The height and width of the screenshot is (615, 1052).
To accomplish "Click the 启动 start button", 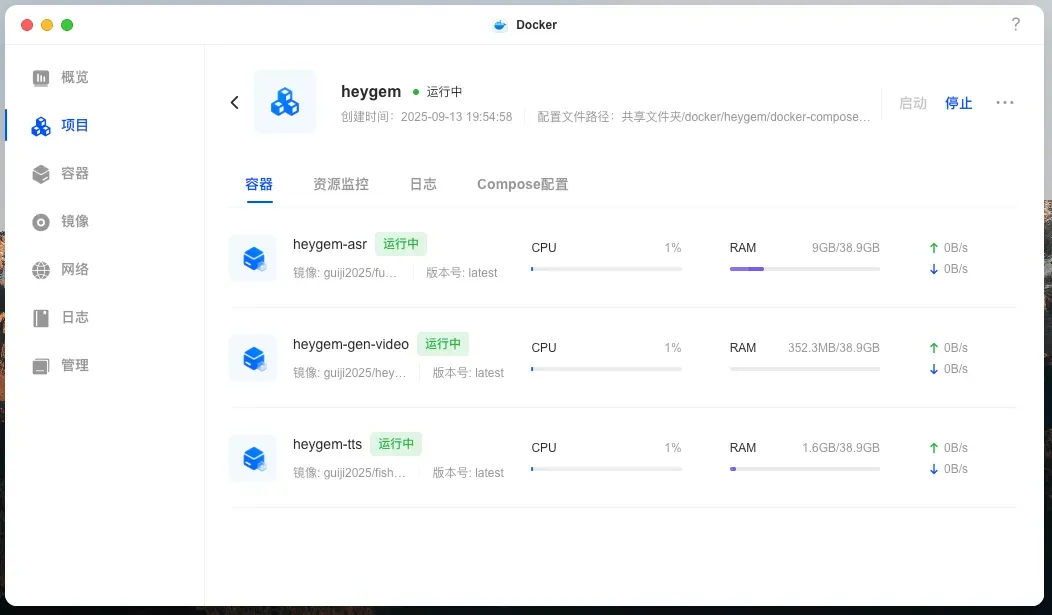I will click(912, 103).
